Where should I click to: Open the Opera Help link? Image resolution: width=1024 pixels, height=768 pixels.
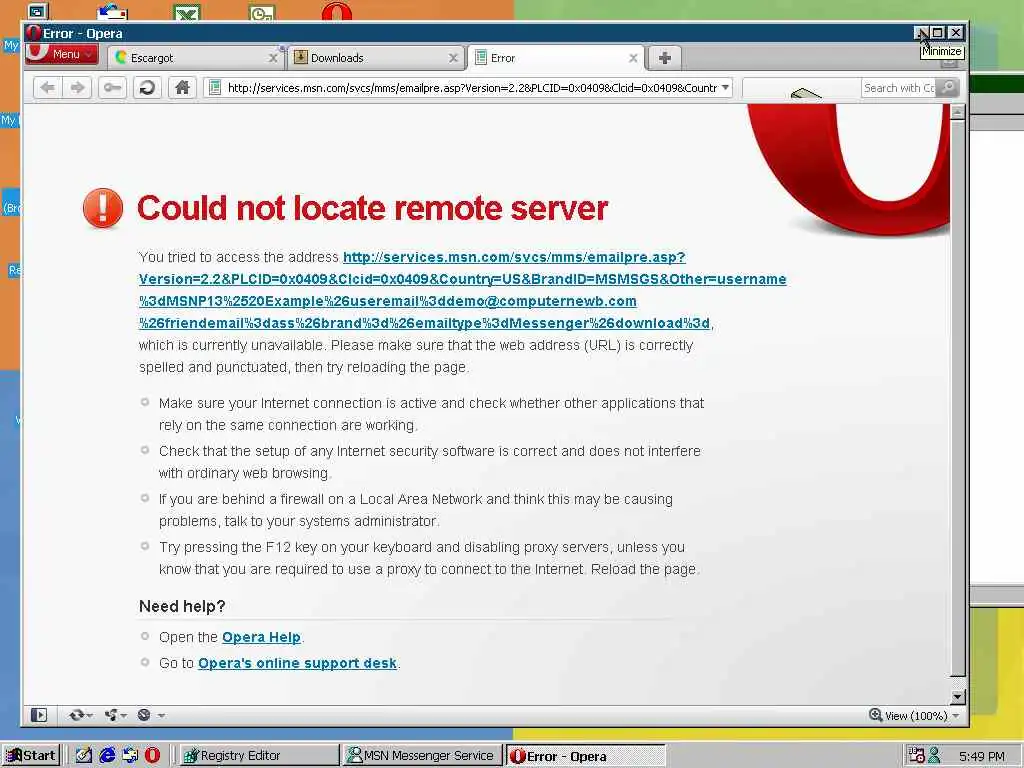point(261,637)
